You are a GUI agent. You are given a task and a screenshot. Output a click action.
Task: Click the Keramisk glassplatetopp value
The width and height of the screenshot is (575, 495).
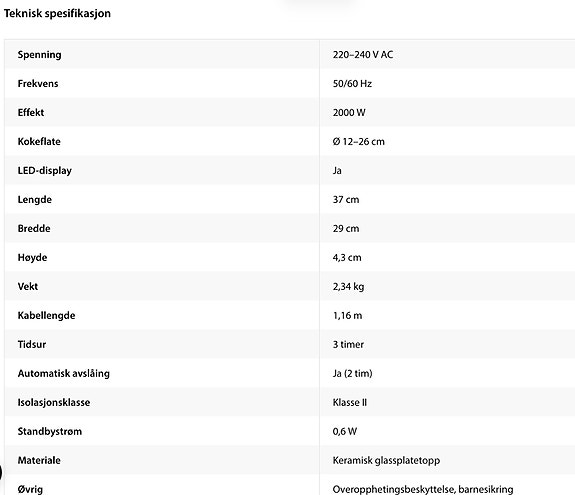(386, 460)
